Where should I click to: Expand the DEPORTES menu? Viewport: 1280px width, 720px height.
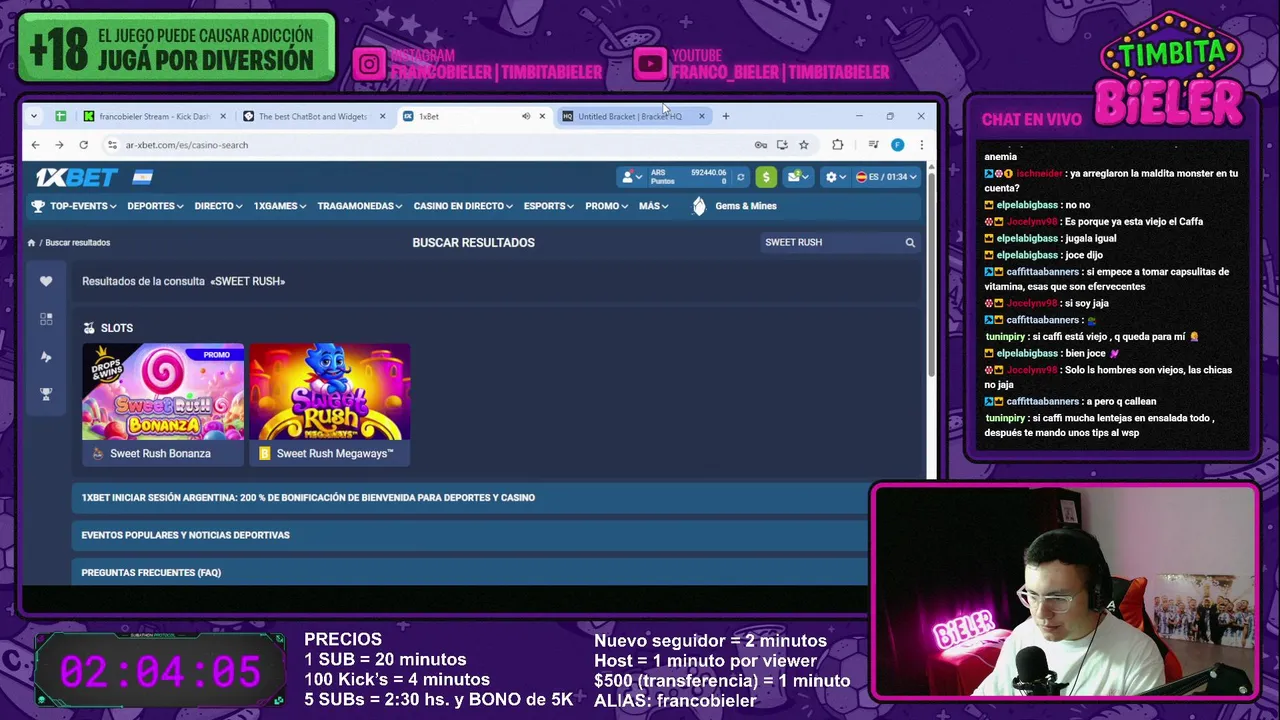coord(155,206)
